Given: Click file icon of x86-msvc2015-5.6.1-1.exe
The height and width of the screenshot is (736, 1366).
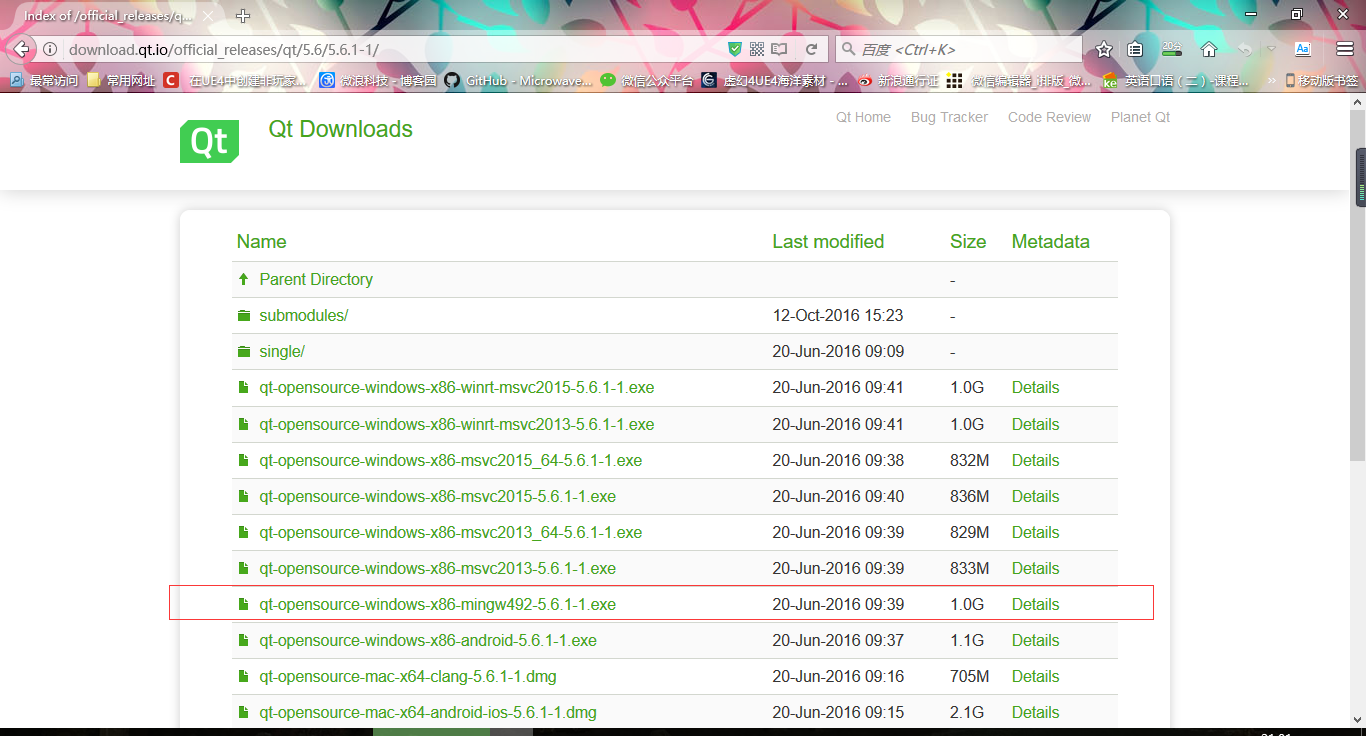Looking at the screenshot, I should (x=243, y=497).
